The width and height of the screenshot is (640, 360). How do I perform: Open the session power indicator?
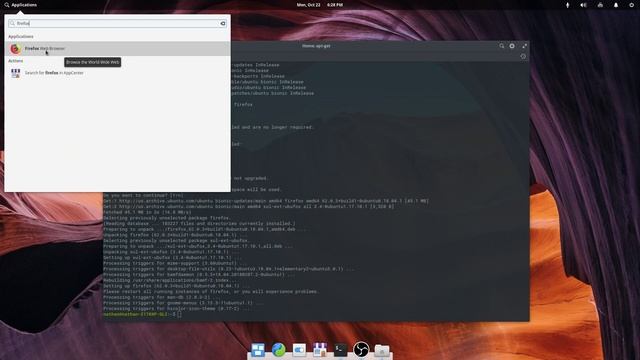click(631, 5)
